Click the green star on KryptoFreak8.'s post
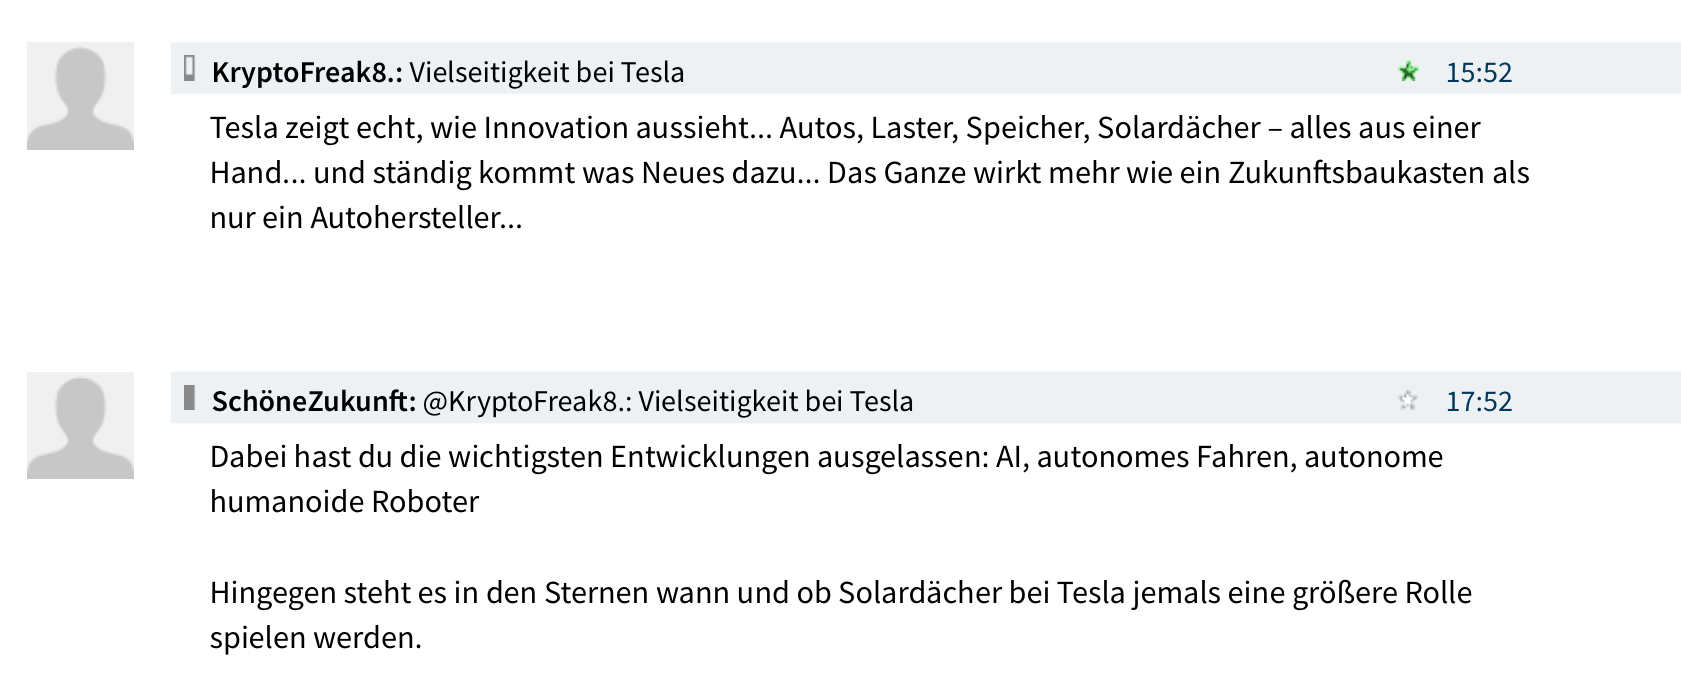Image resolution: width=1681 pixels, height=699 pixels. [x=1408, y=72]
